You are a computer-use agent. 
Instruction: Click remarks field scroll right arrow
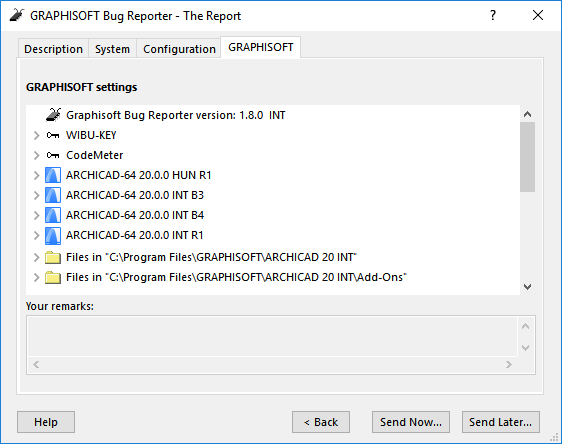click(509, 364)
